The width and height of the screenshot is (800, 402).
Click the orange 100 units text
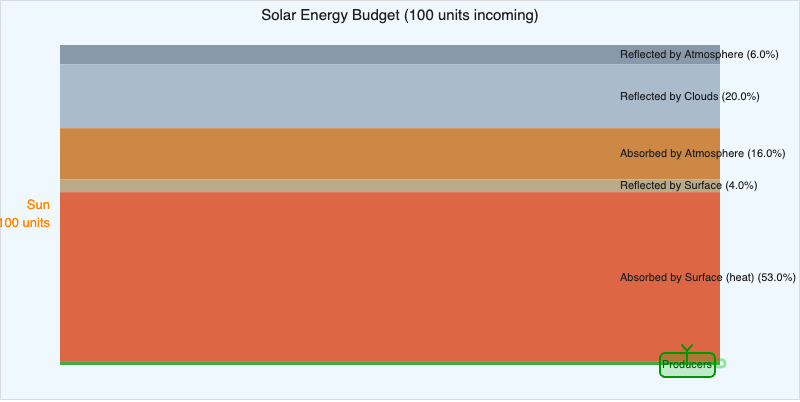26,223
